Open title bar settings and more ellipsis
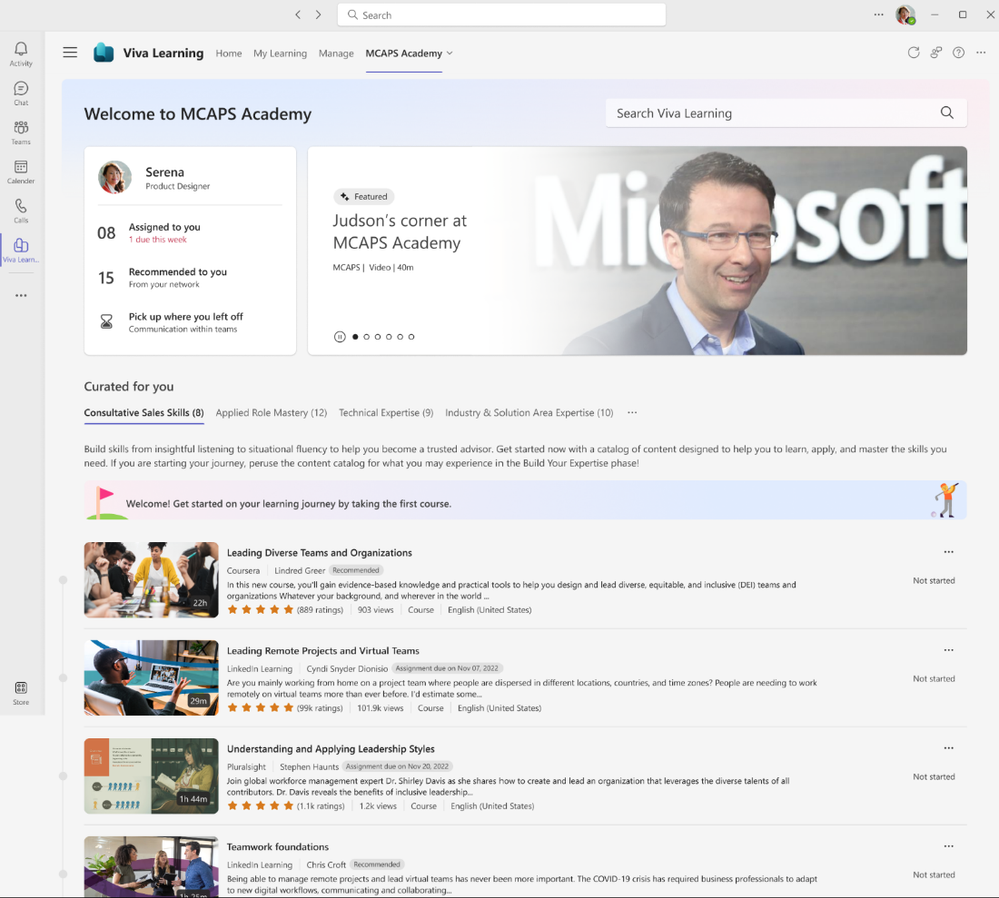The width and height of the screenshot is (999, 898). point(879,15)
